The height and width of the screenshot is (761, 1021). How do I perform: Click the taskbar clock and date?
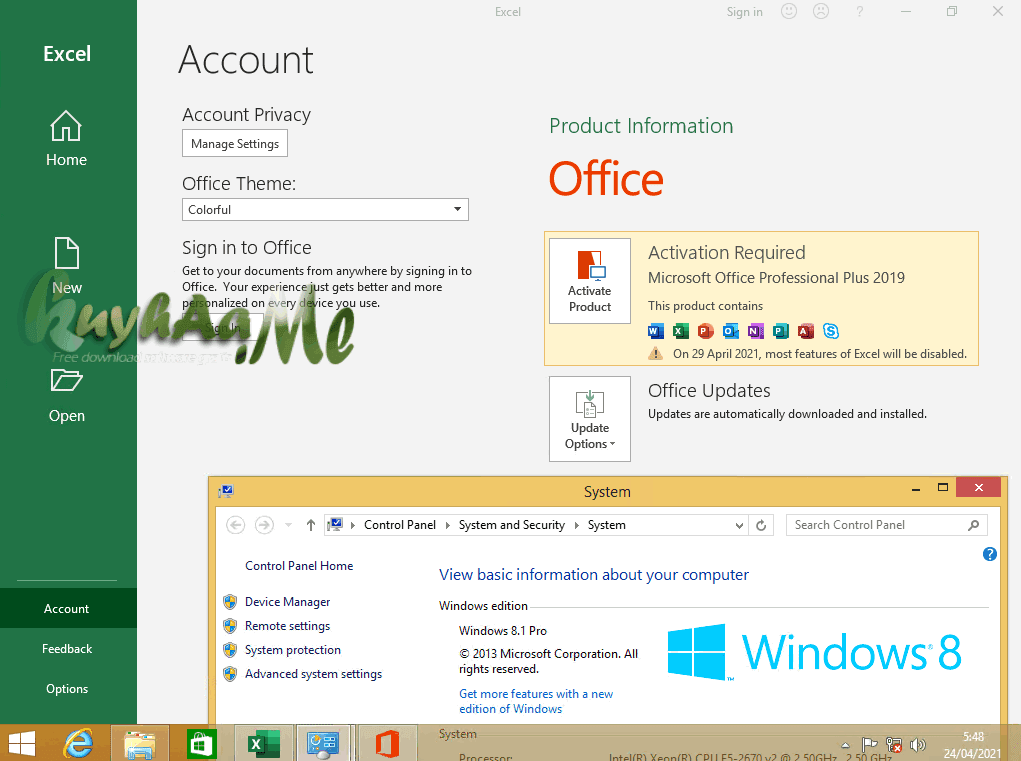973,745
